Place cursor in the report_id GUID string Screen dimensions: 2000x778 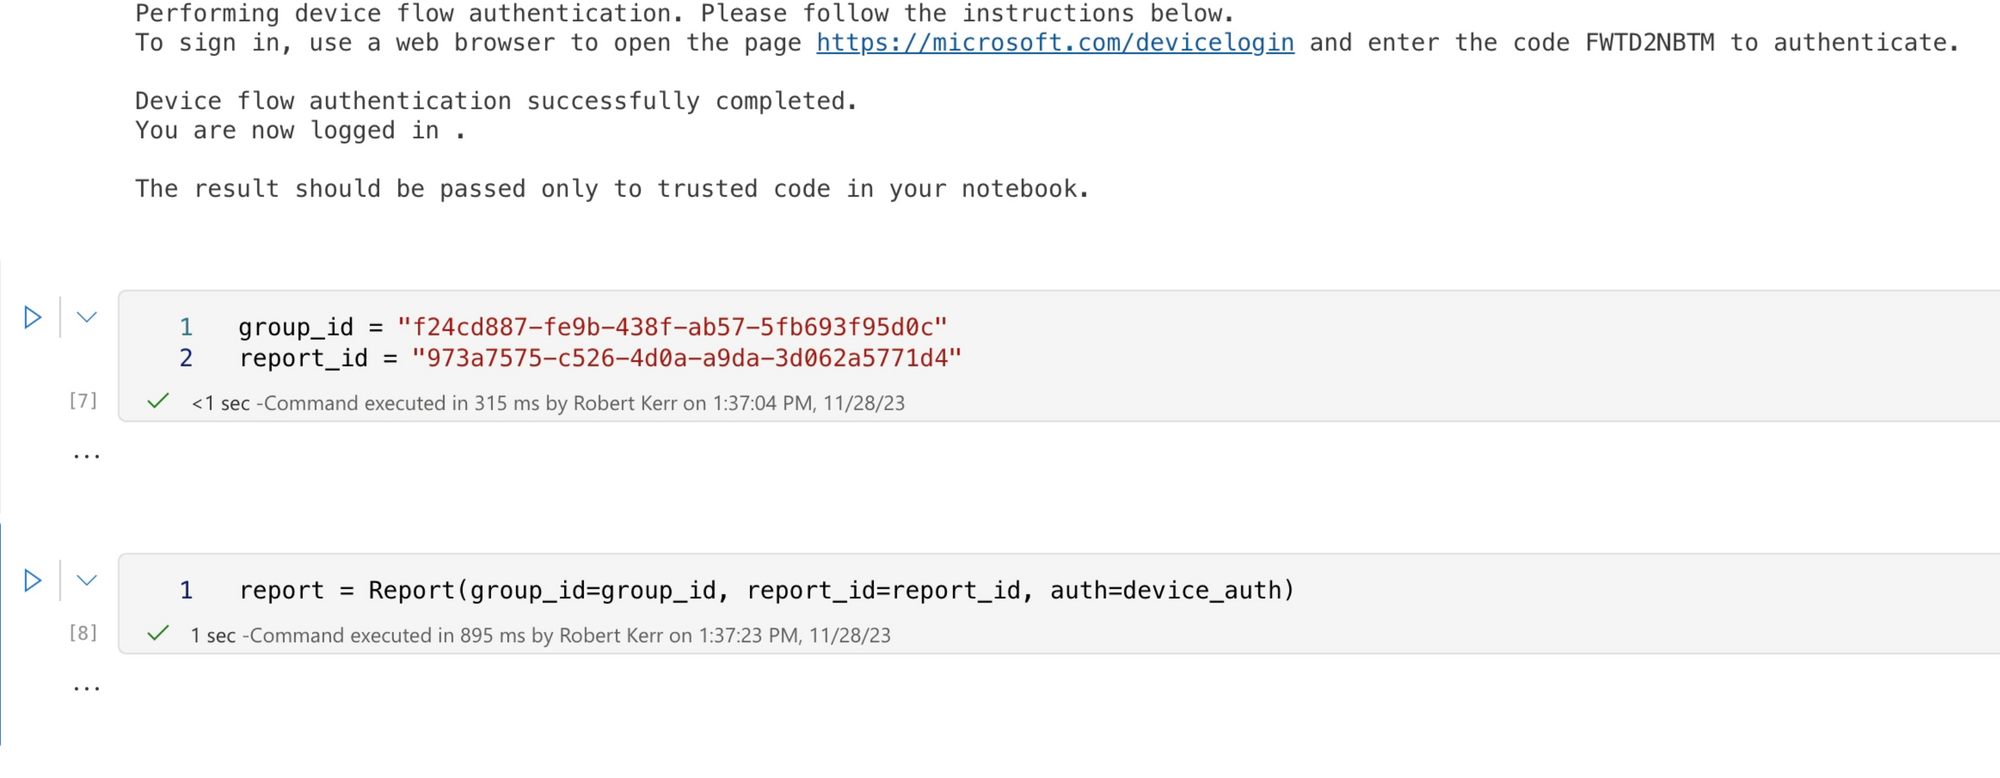click(686, 358)
